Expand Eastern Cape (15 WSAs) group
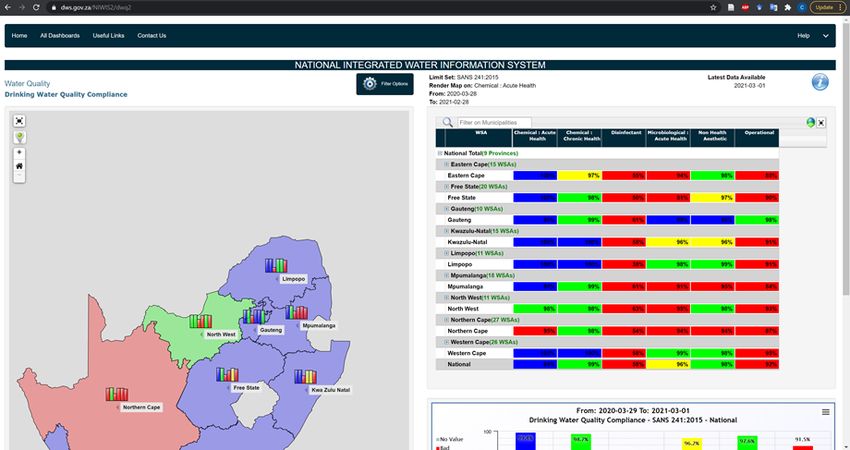 point(447,164)
